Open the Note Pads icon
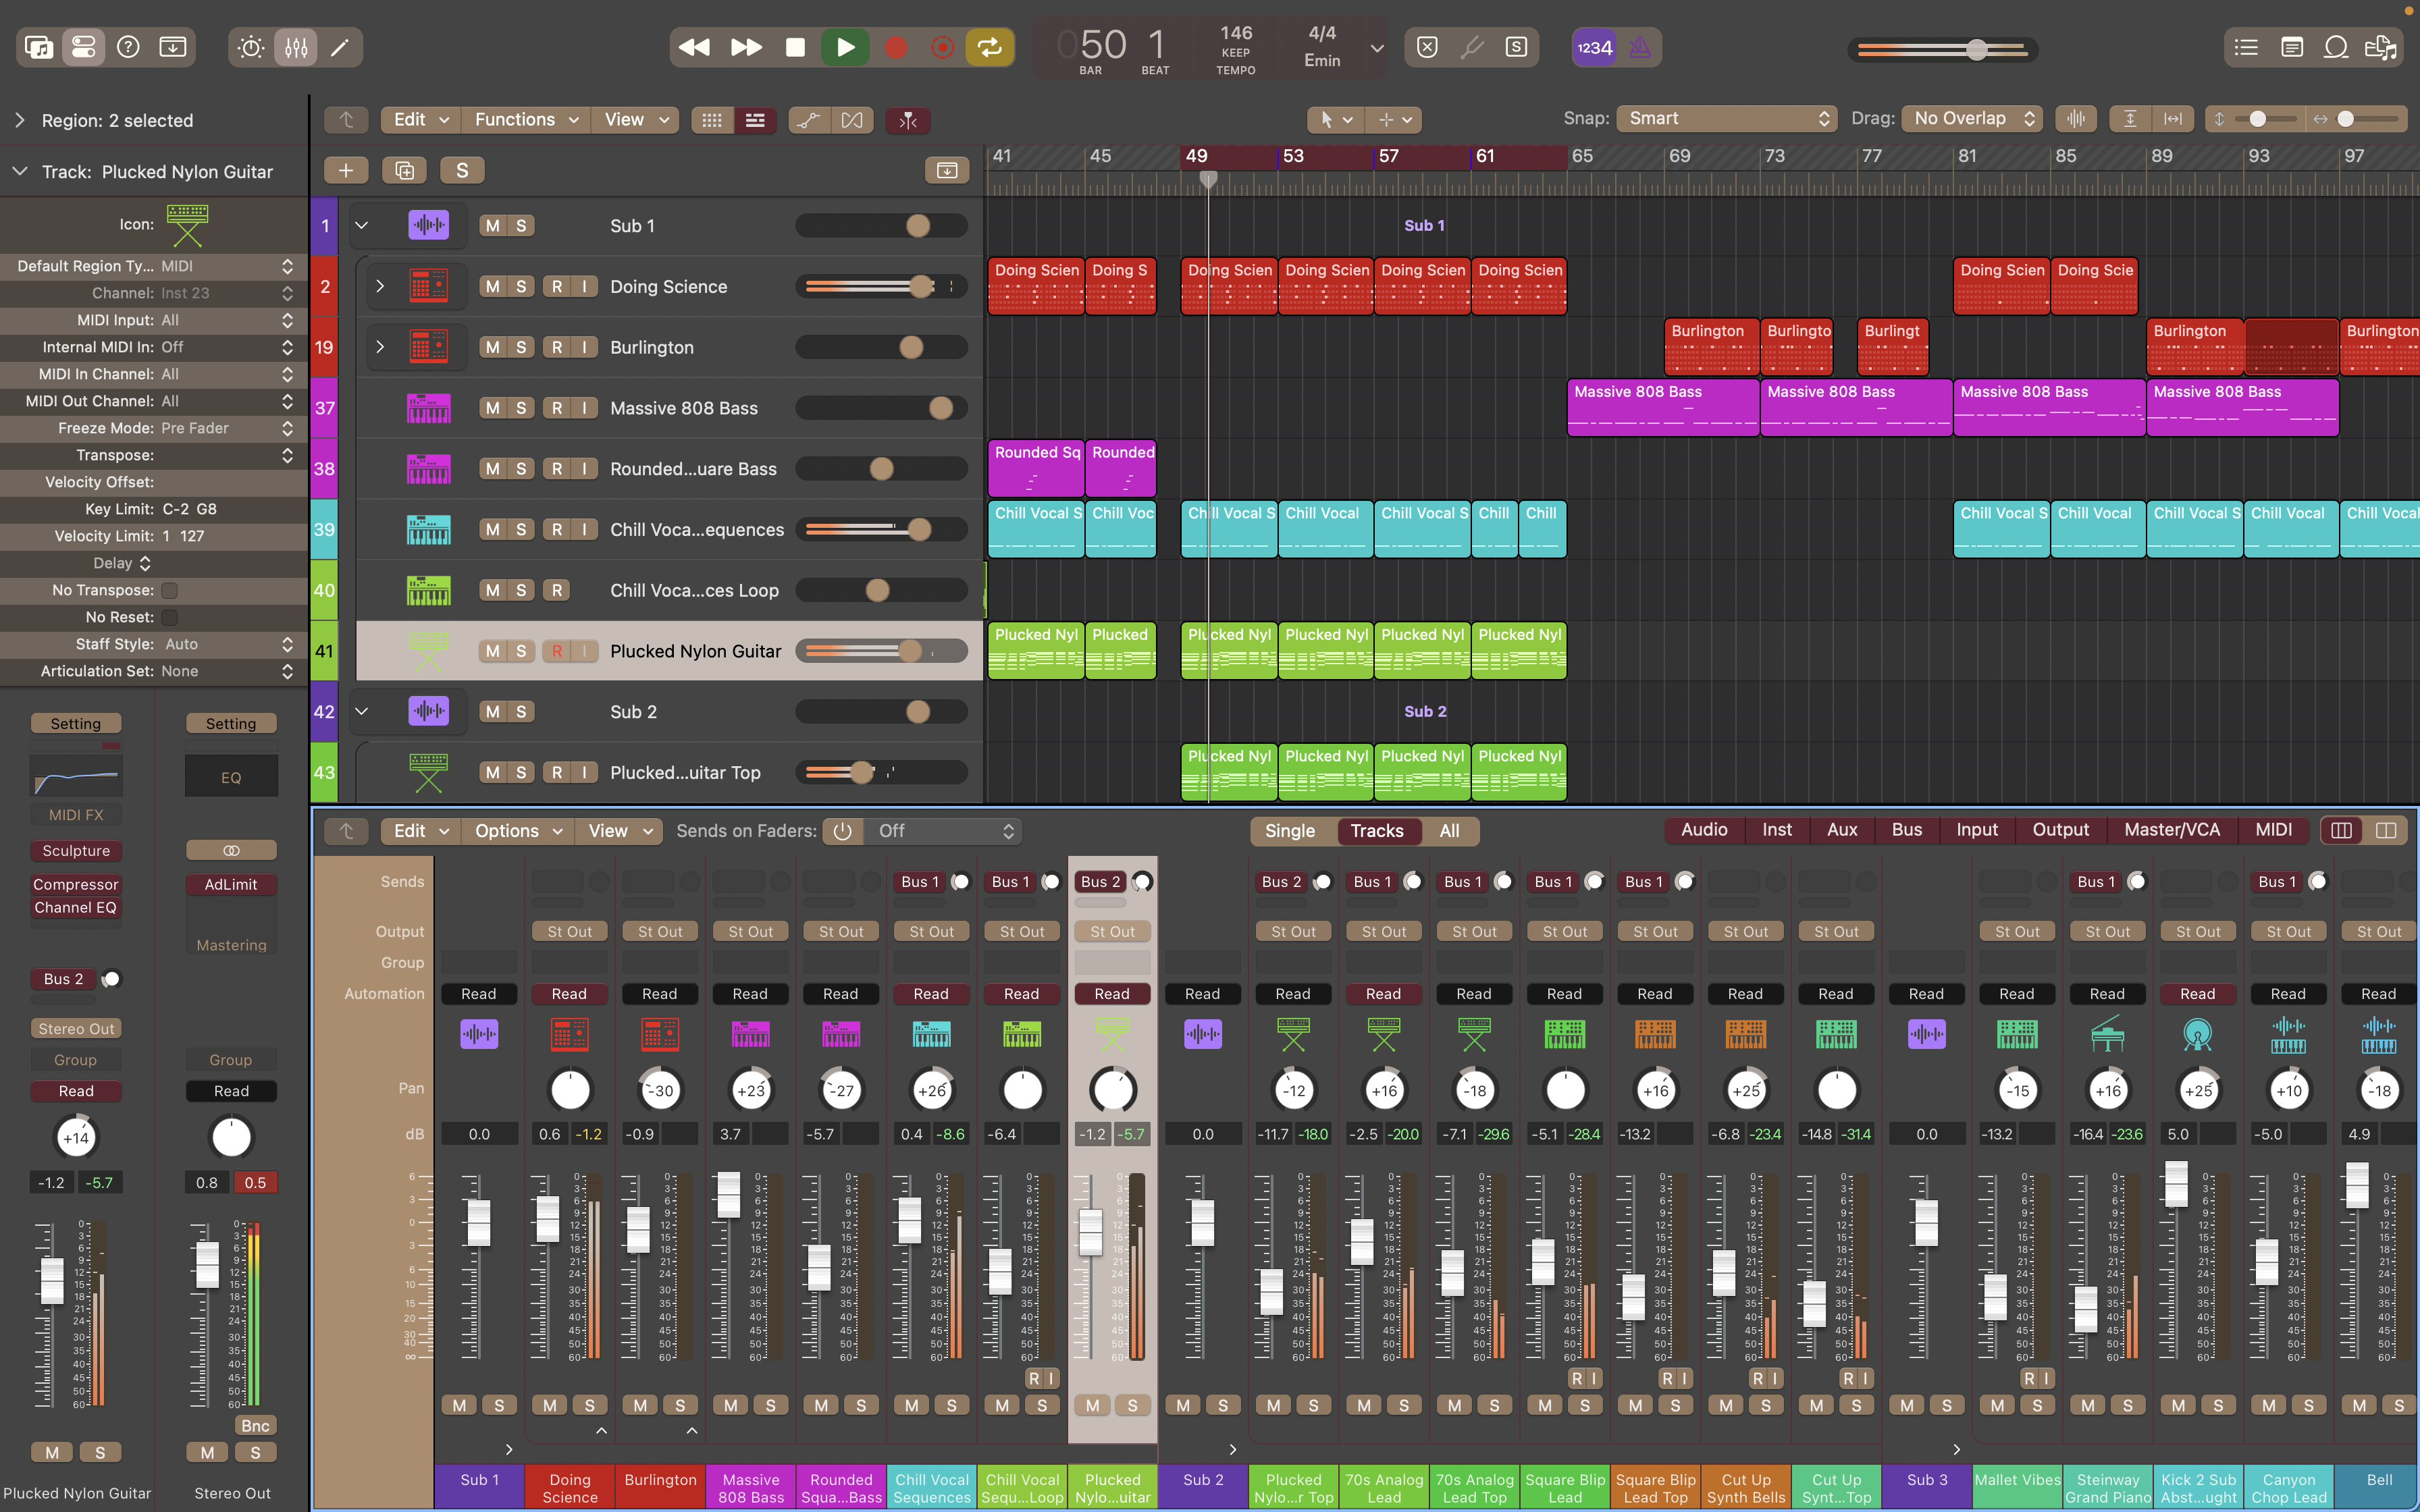The height and width of the screenshot is (1512, 2420). pos(2292,47)
